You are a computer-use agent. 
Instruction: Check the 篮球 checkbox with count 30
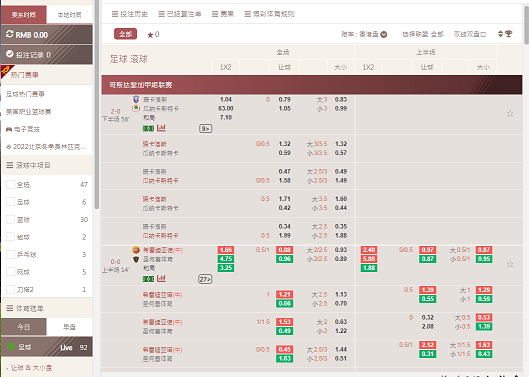pos(10,219)
